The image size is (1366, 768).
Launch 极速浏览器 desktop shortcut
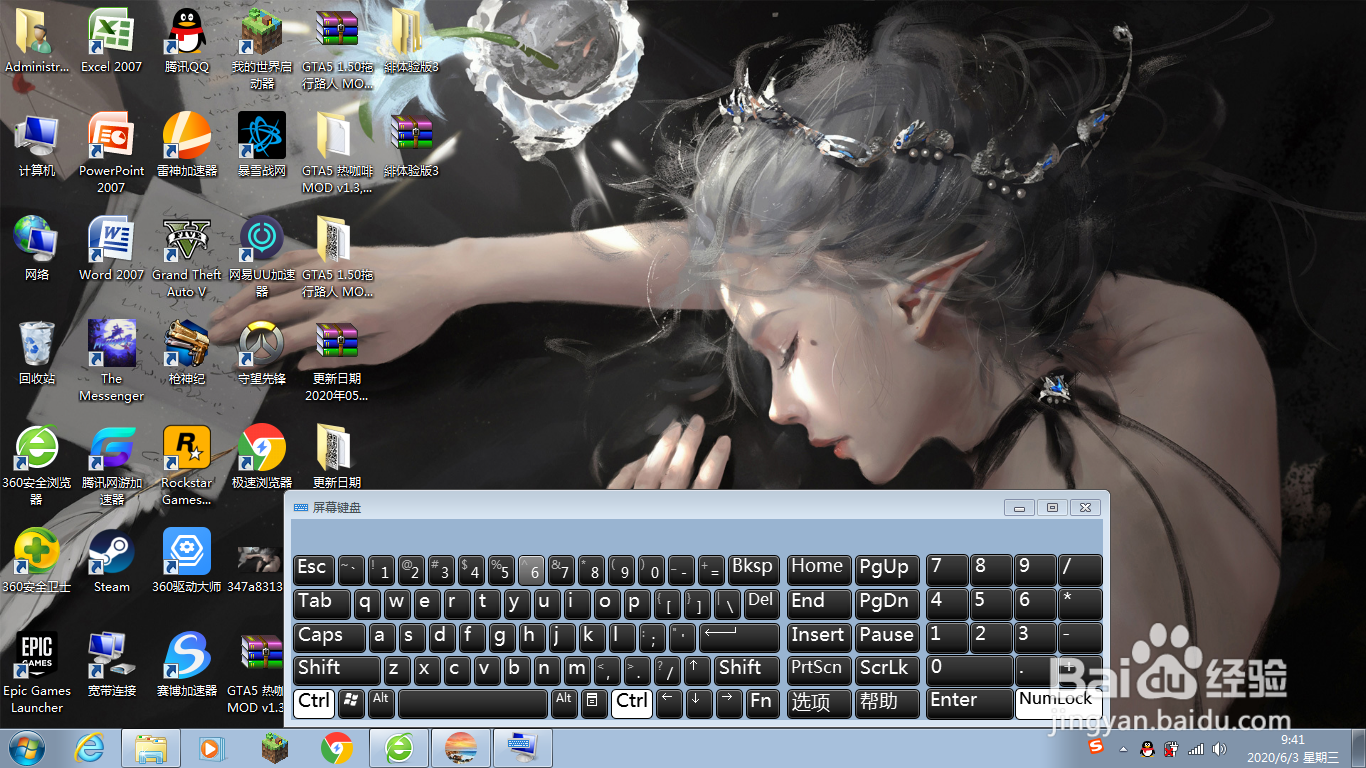coord(262,456)
